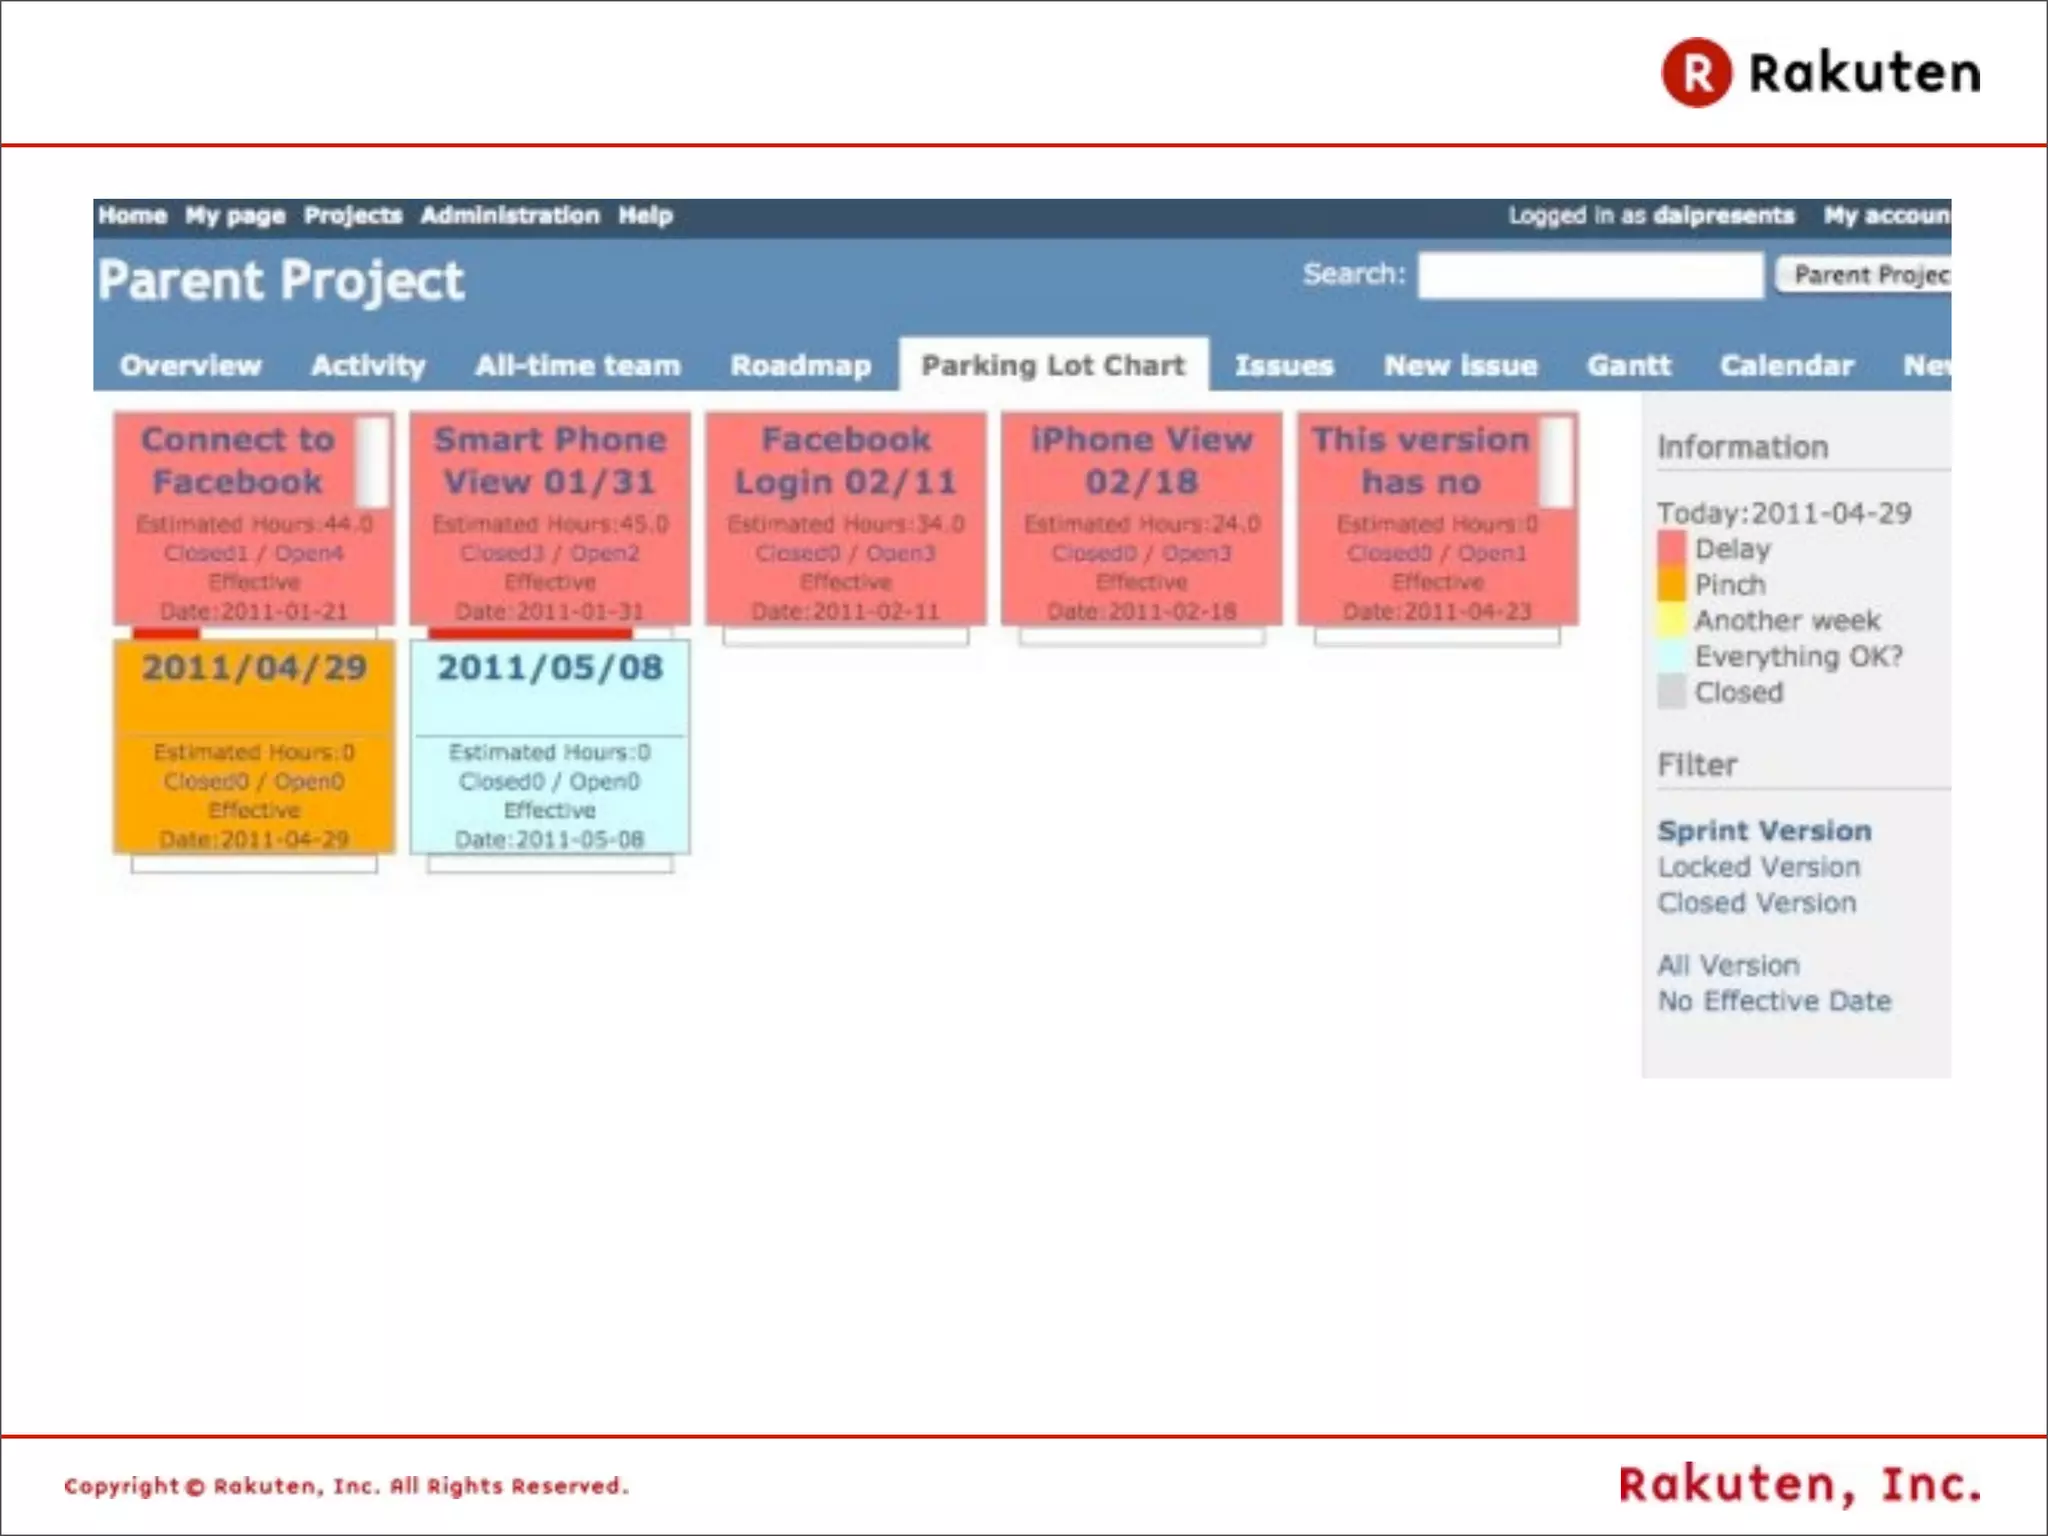Image resolution: width=2048 pixels, height=1536 pixels.
Task: Open Administration in top menu
Action: pos(509,216)
